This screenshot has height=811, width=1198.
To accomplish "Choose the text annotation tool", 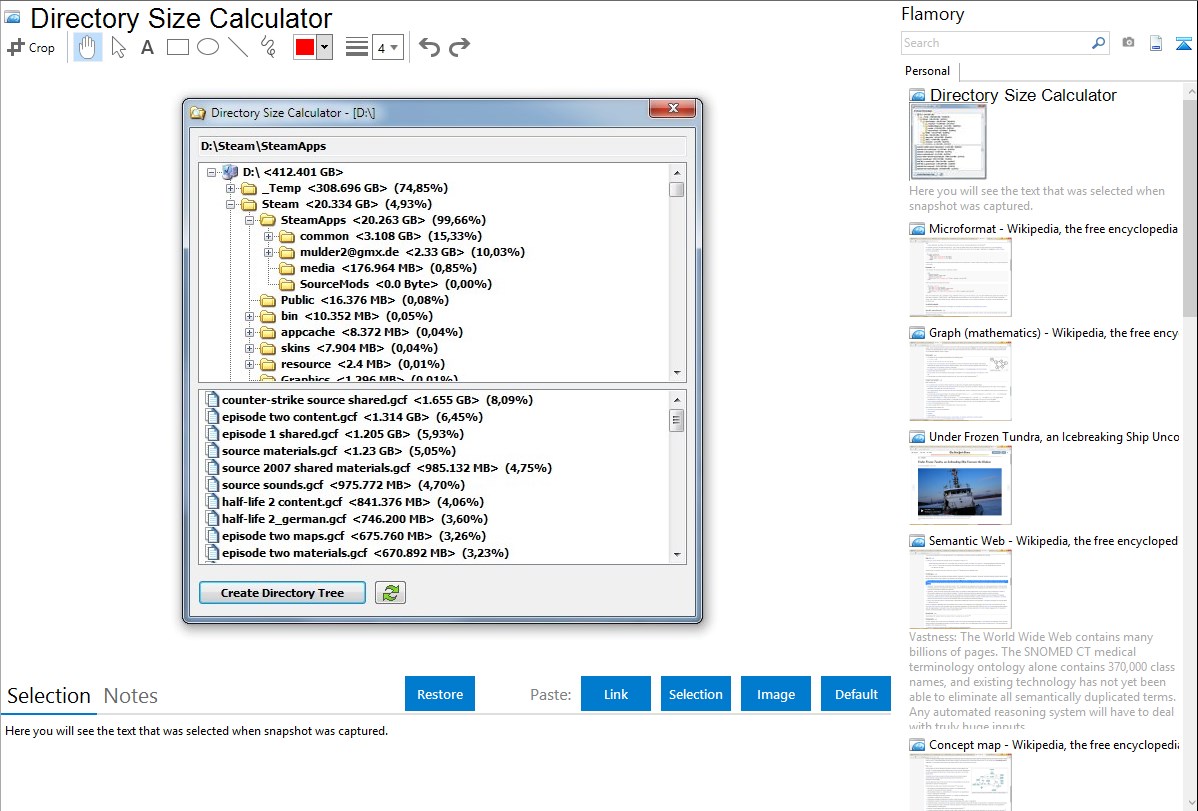I will (147, 47).
